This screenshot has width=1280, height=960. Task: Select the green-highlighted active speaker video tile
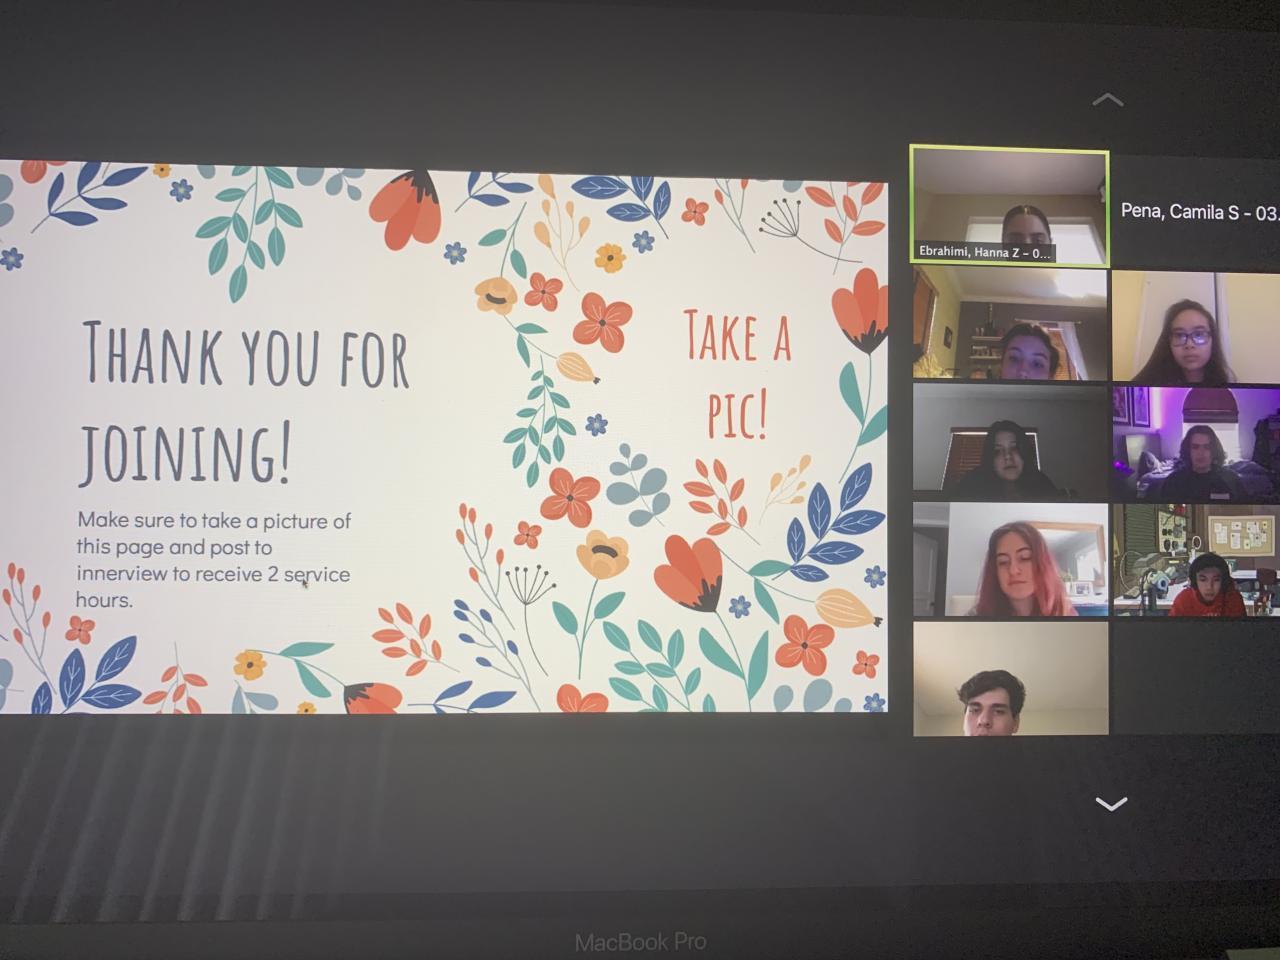tap(1009, 205)
